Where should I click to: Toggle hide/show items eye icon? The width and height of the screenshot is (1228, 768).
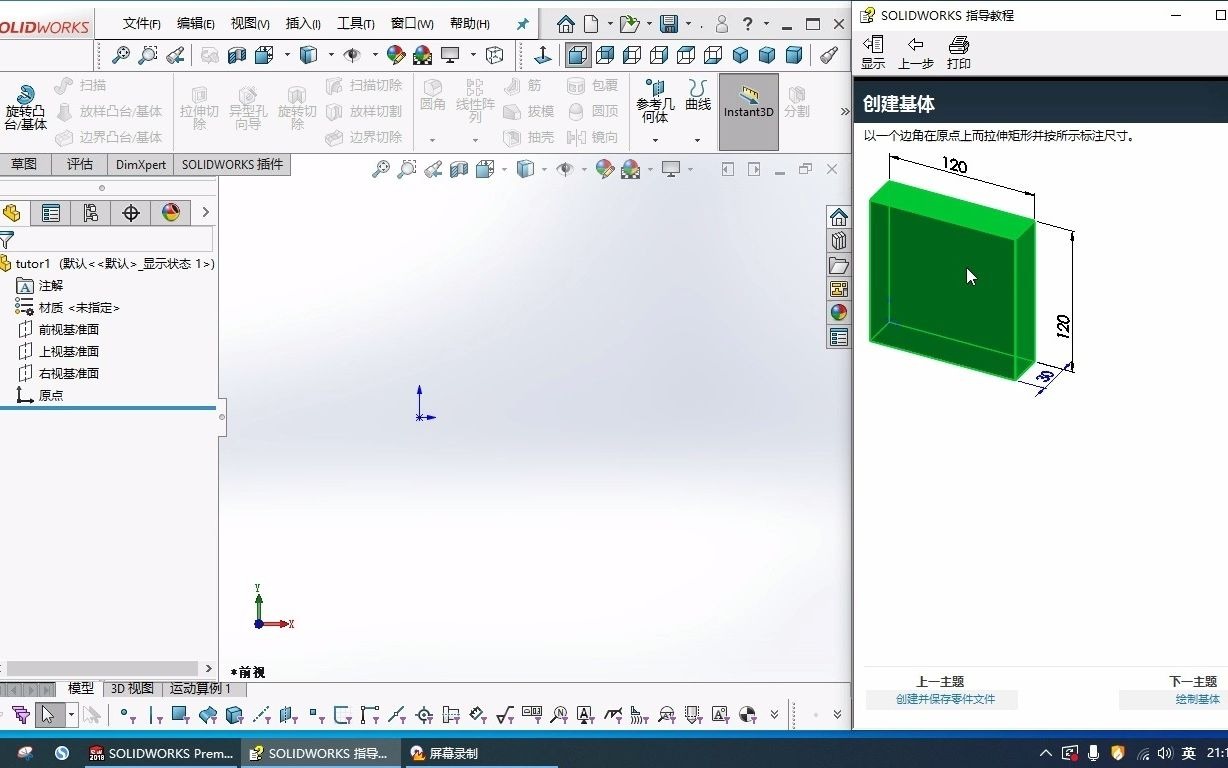click(565, 169)
